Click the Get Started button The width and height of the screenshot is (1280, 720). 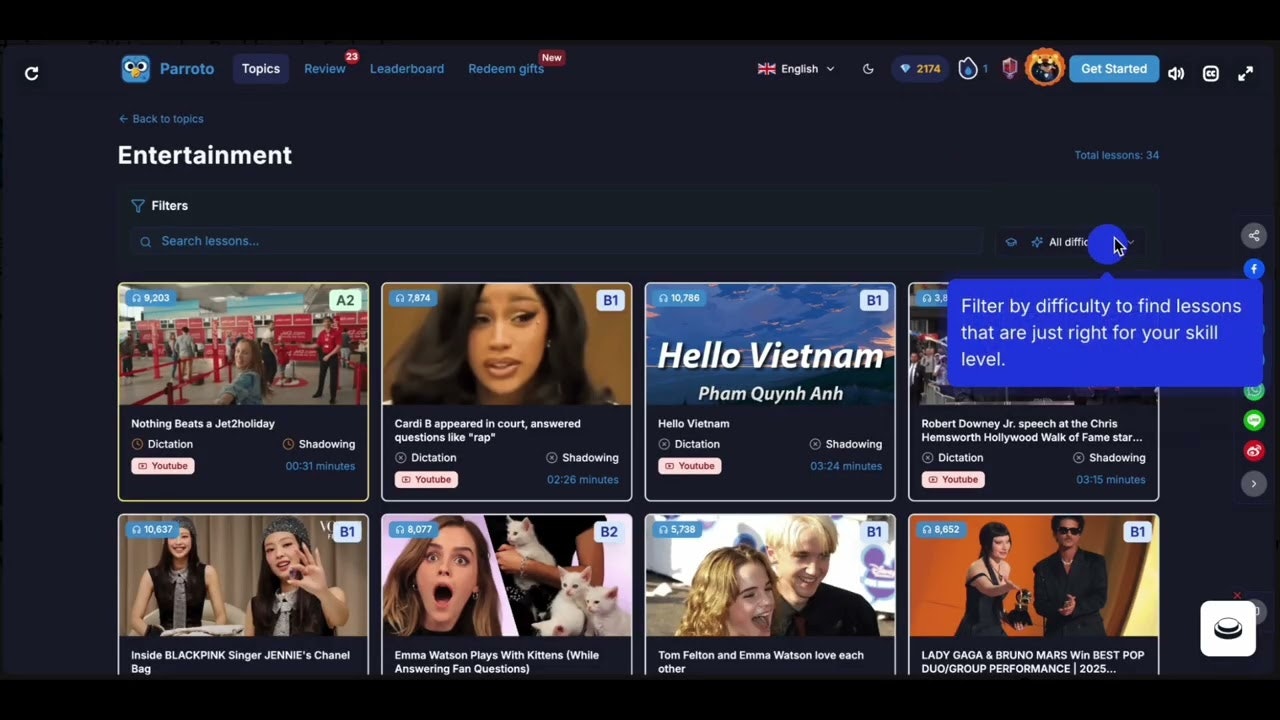click(1114, 69)
